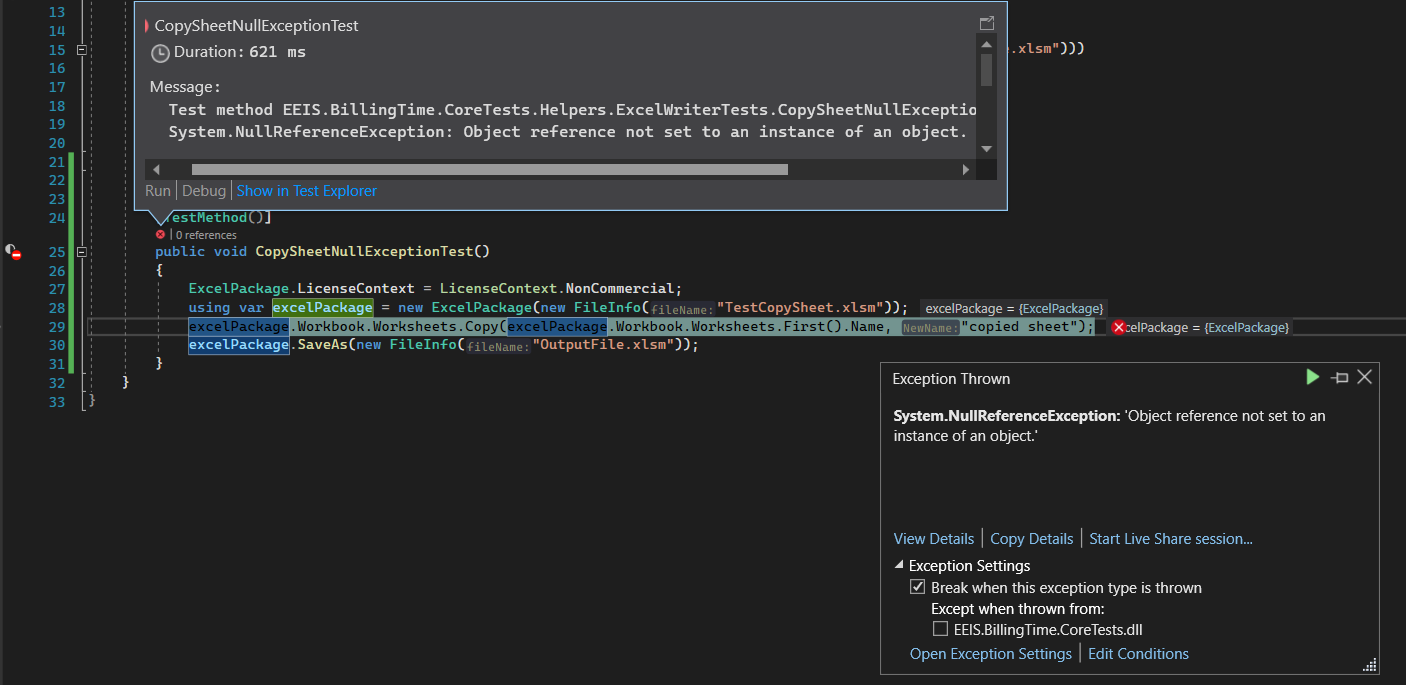Check the EEIS.BillingTime.CoreTests.dll exclusion box
The width and height of the screenshot is (1406, 685).
click(940, 628)
